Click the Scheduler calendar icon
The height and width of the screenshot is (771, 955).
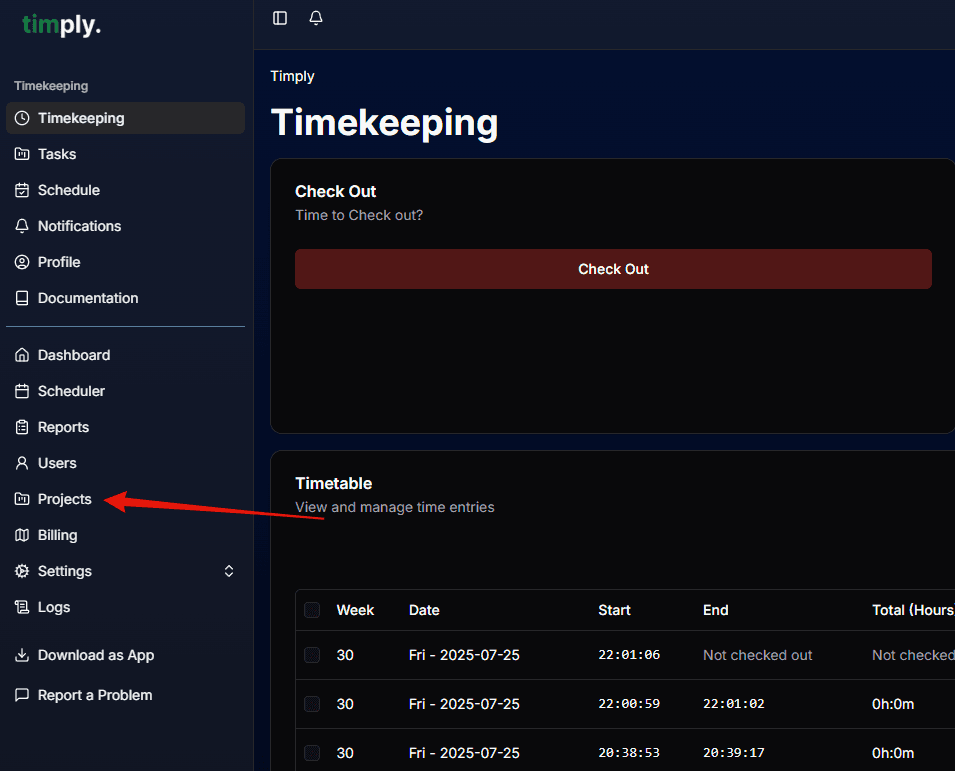pos(22,391)
